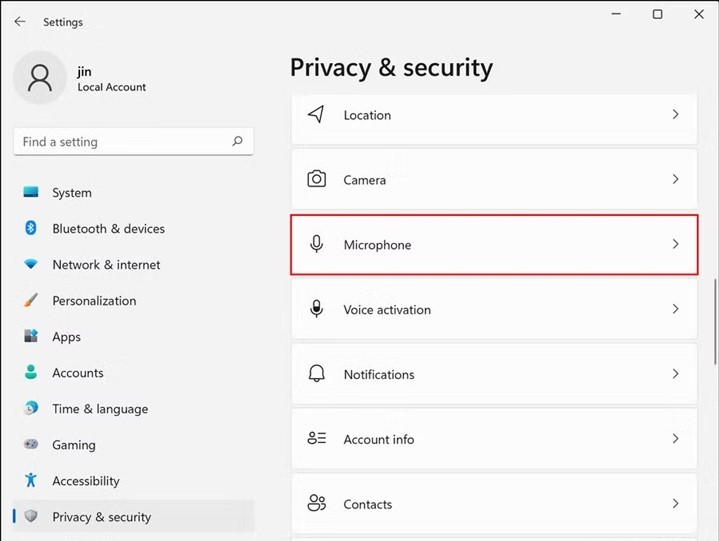The width and height of the screenshot is (719, 541).
Task: Click the search magnifier icon
Action: 237,142
